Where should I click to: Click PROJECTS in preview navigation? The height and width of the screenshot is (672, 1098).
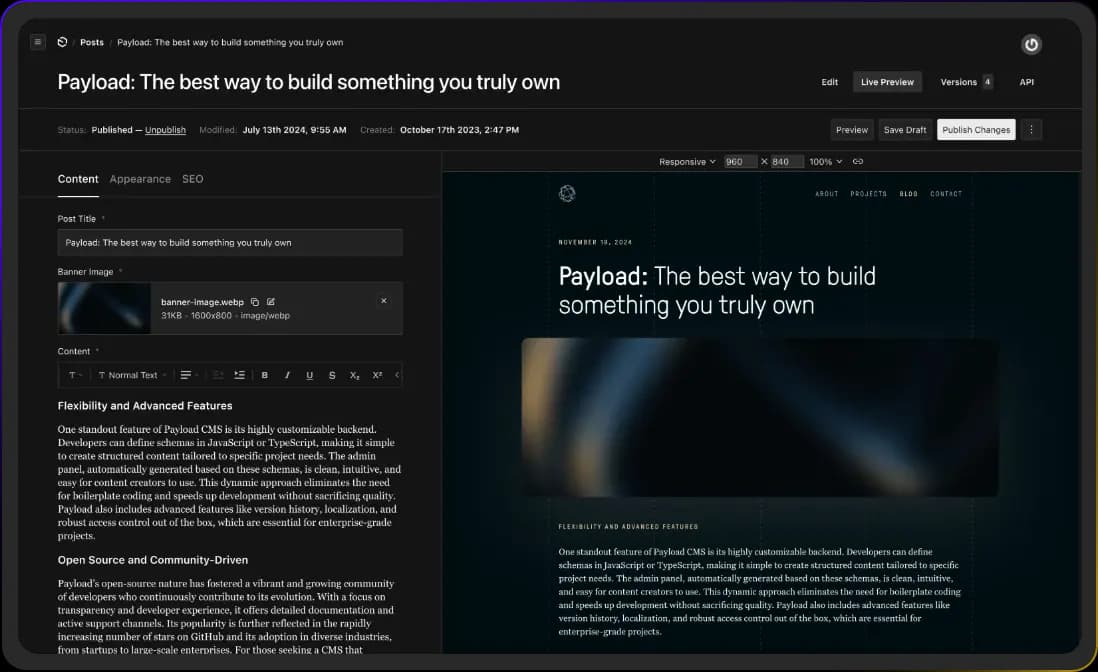[x=868, y=194]
